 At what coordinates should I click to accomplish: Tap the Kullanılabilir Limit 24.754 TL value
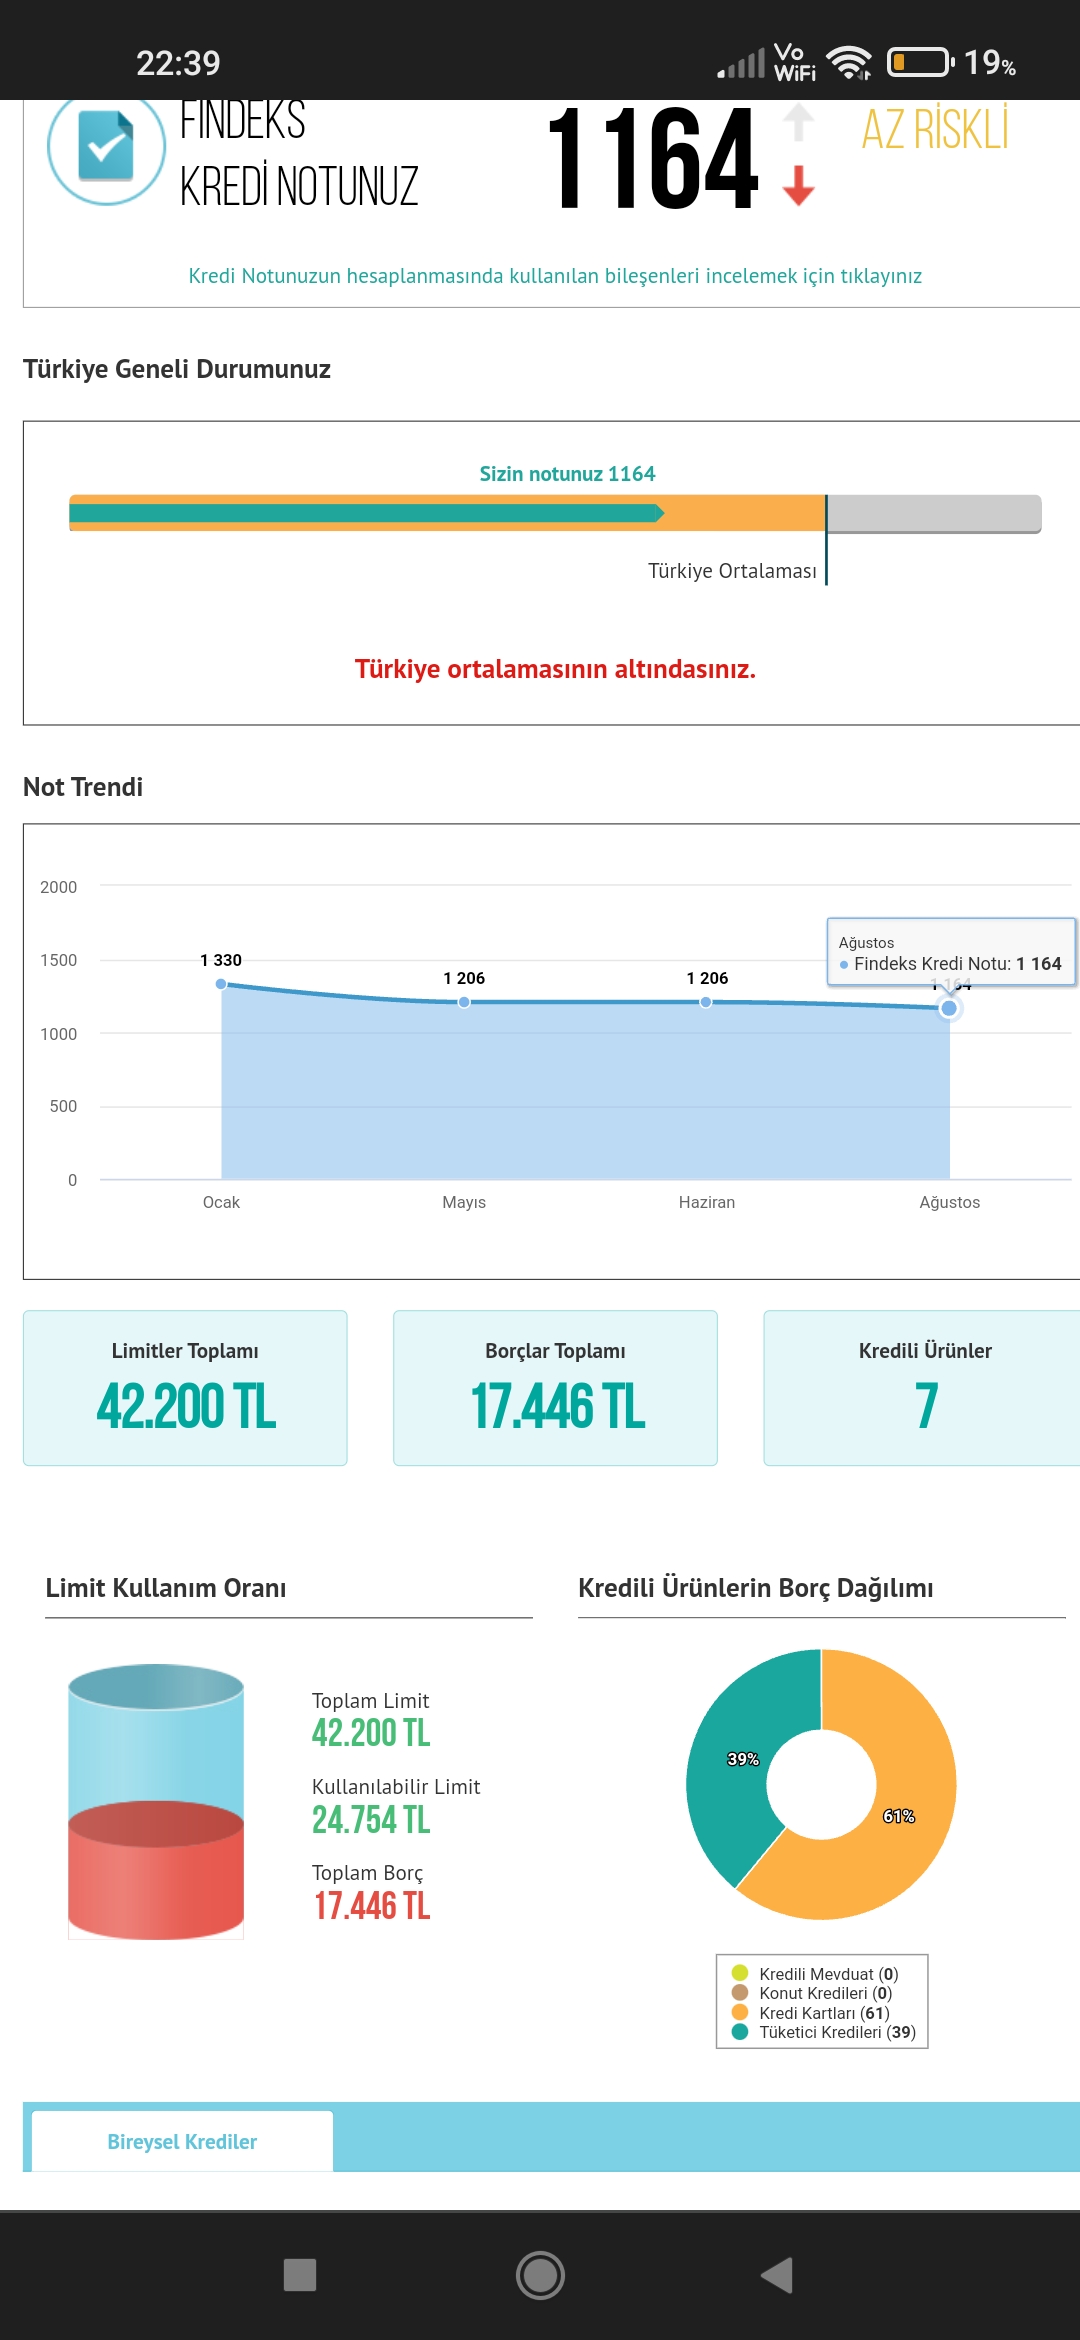pos(371,1820)
